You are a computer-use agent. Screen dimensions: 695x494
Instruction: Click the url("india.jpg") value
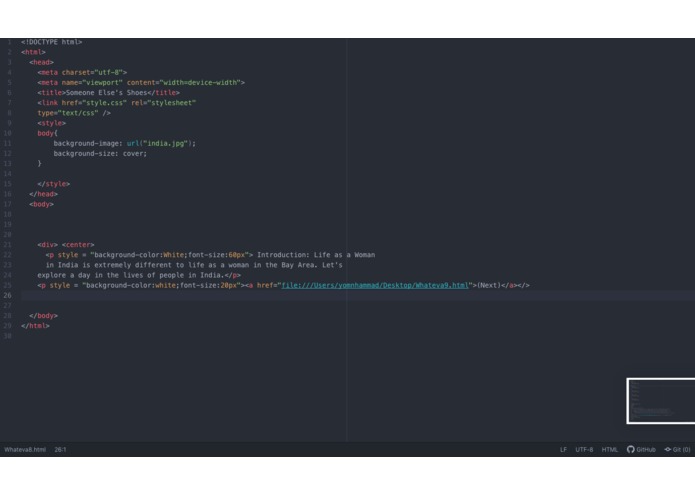click(159, 144)
